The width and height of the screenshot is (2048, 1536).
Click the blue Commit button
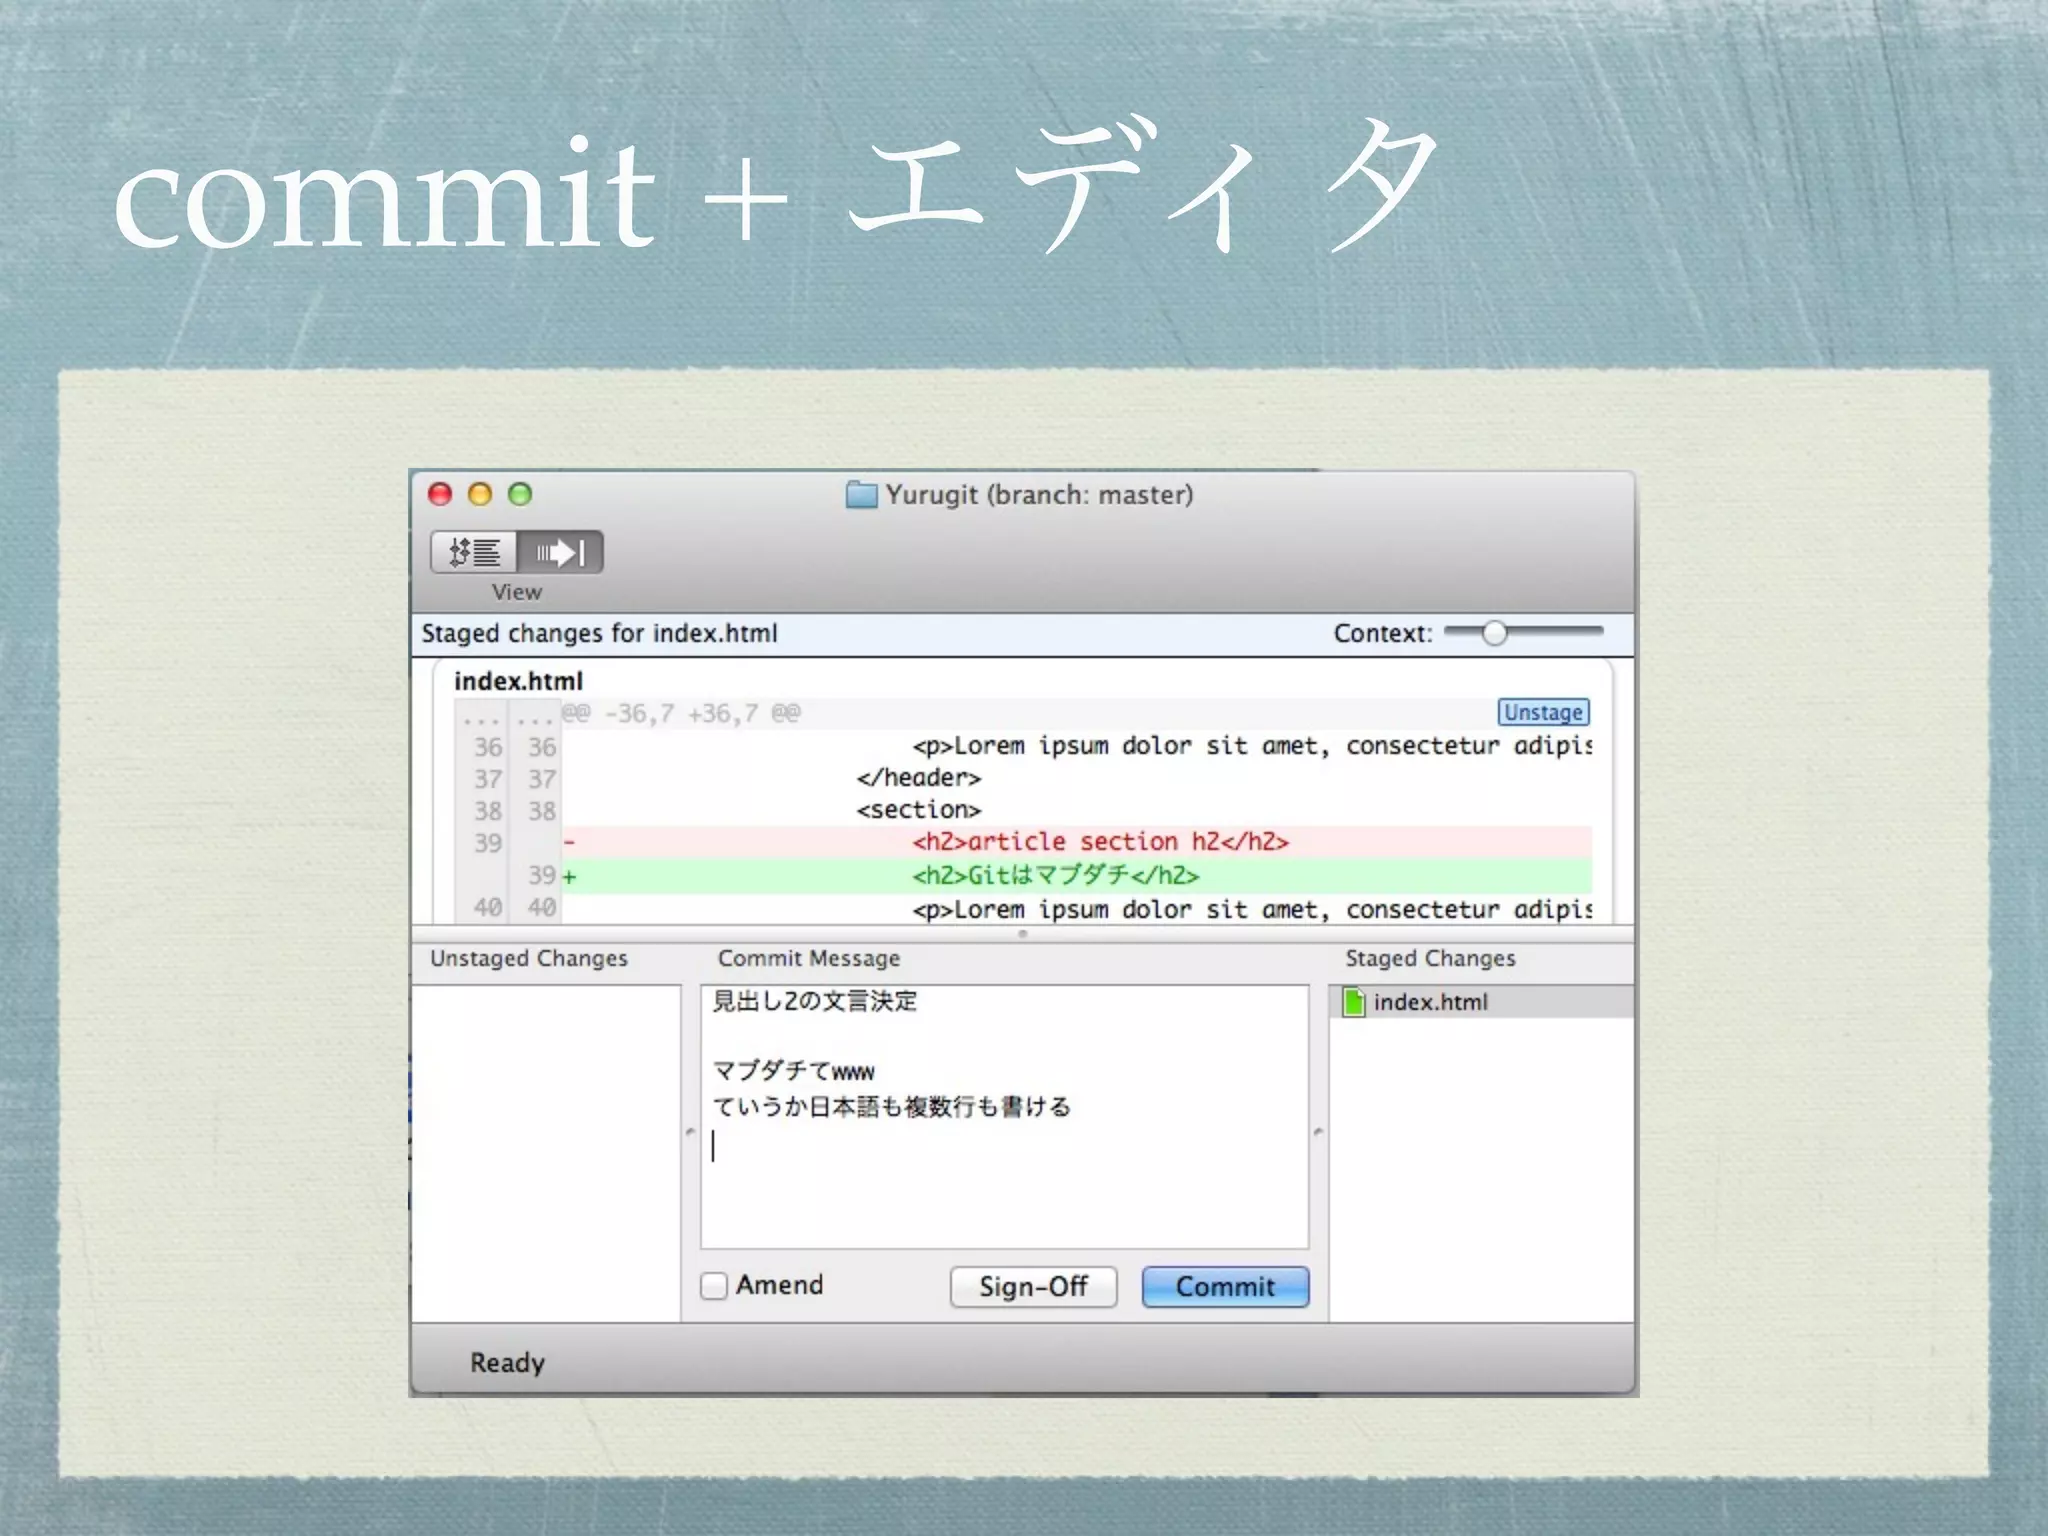point(1225,1286)
